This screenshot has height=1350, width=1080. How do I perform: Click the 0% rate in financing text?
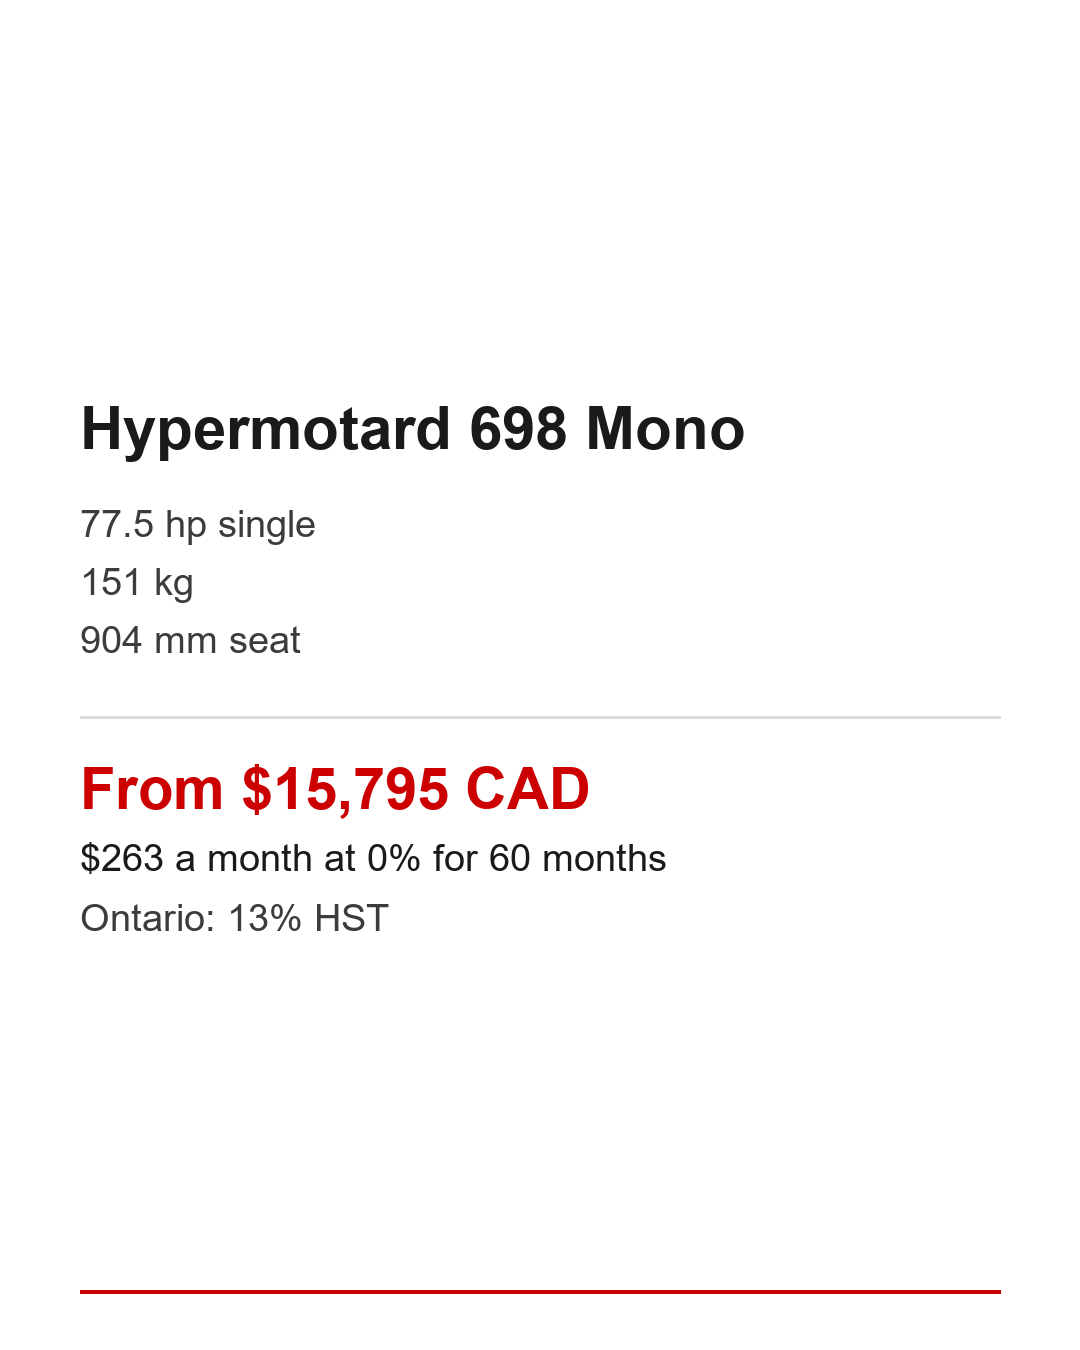coord(393,859)
